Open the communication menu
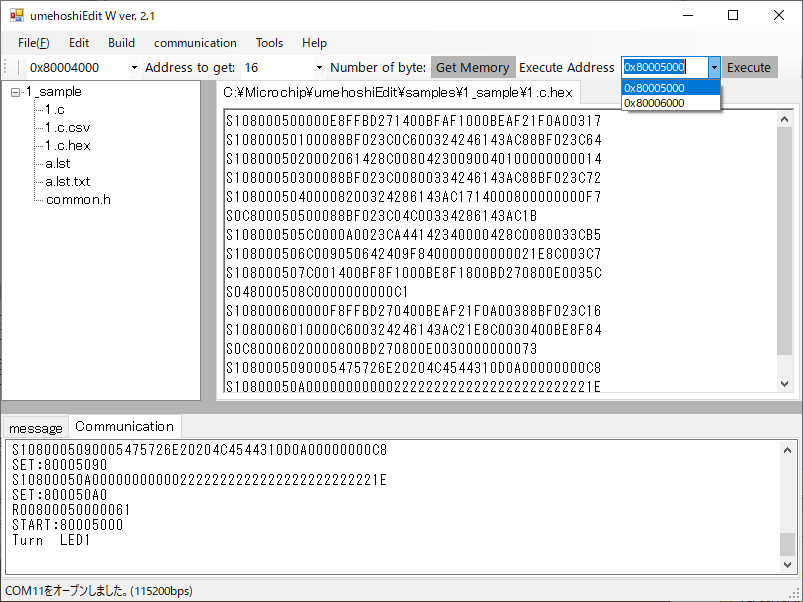The image size is (803, 602). [195, 43]
